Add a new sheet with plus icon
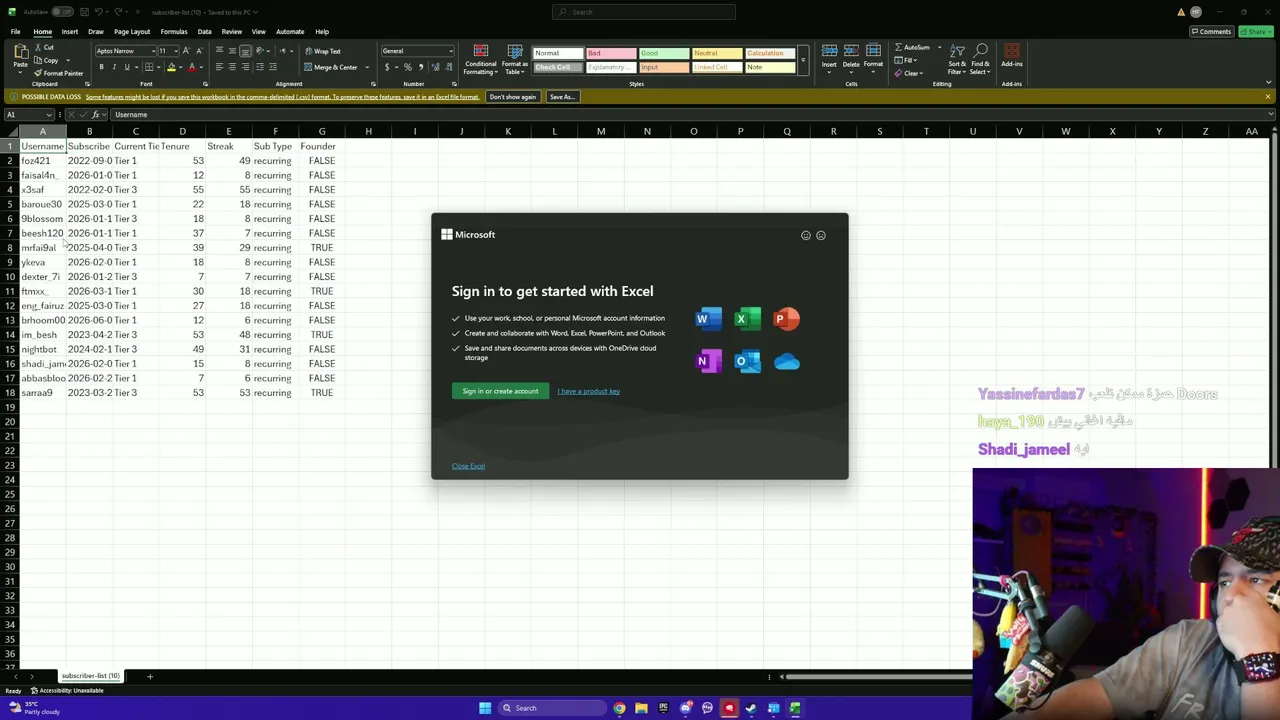This screenshot has height=720, width=1280. tap(150, 676)
